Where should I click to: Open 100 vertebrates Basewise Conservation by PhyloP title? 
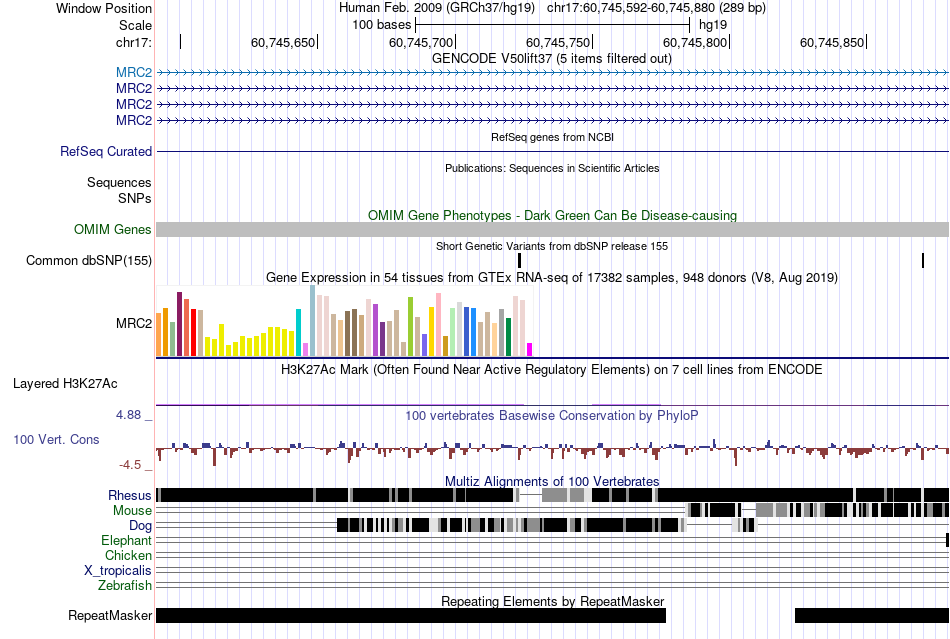point(552,416)
